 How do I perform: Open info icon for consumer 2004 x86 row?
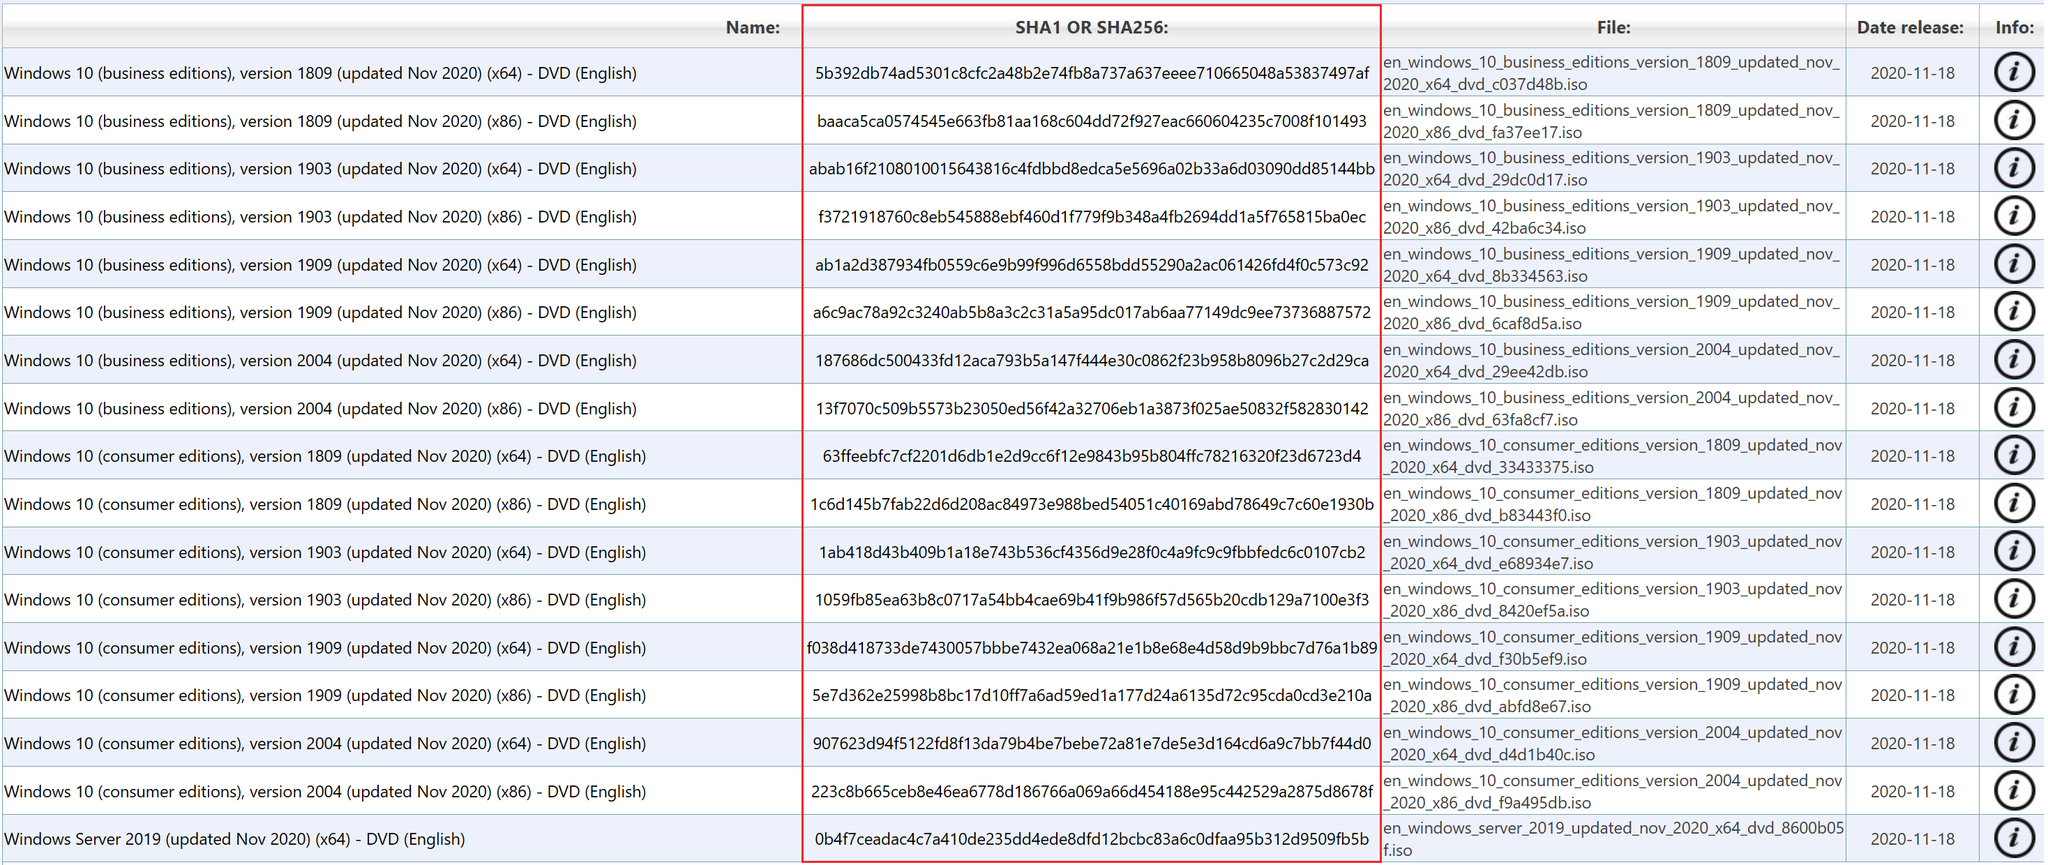point(2014,791)
